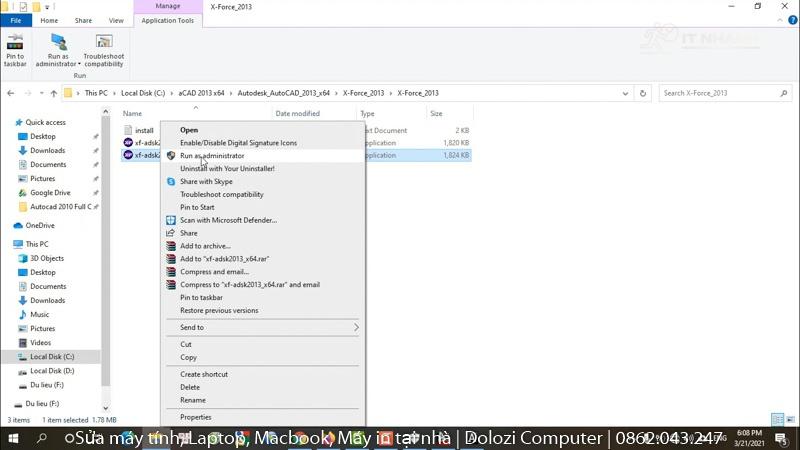Switch to the Share ribbon tab
This screenshot has width=800, height=450.
[83, 20]
